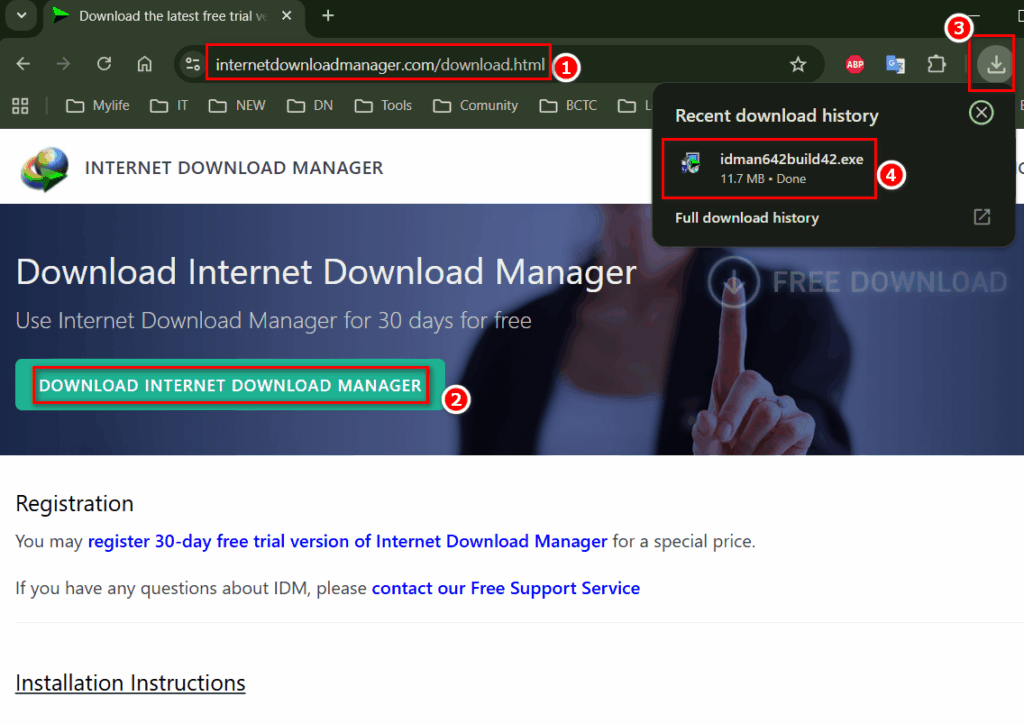Image resolution: width=1024 pixels, height=724 pixels.
Task: Reload the page with the refresh icon
Action: pyautogui.click(x=104, y=64)
